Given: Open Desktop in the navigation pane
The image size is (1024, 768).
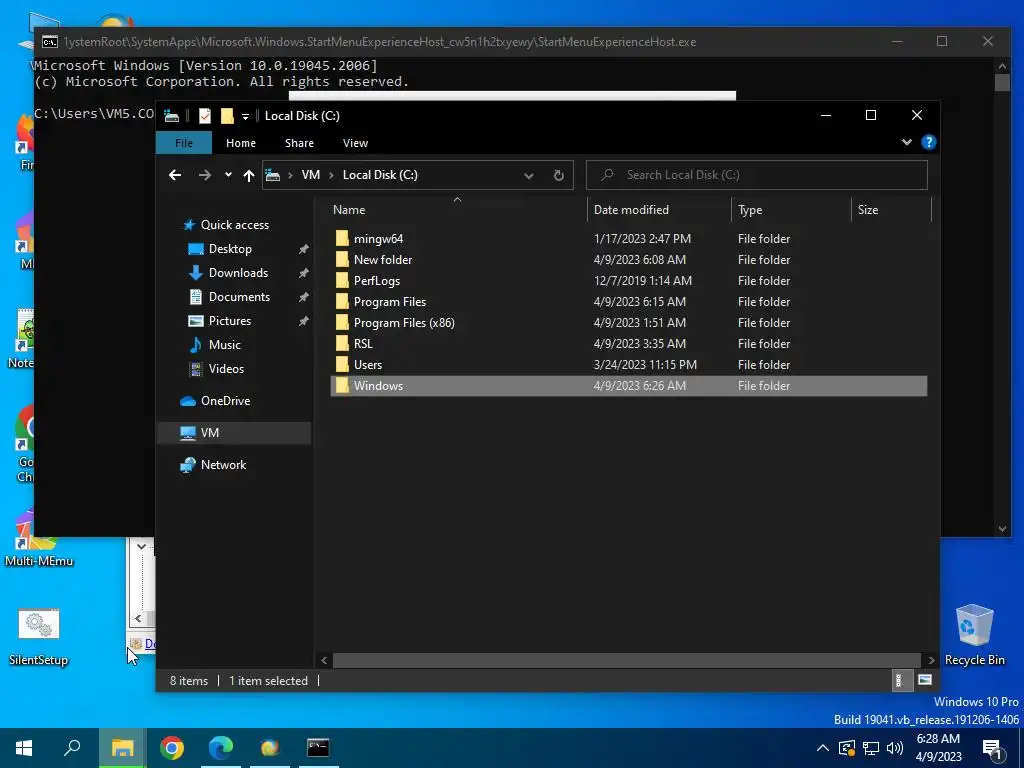Looking at the screenshot, I should [230, 249].
